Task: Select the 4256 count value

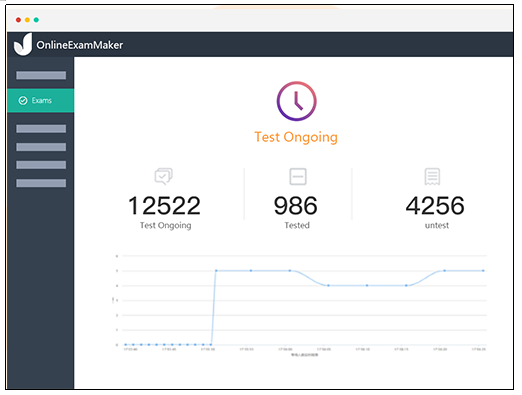Action: (435, 206)
